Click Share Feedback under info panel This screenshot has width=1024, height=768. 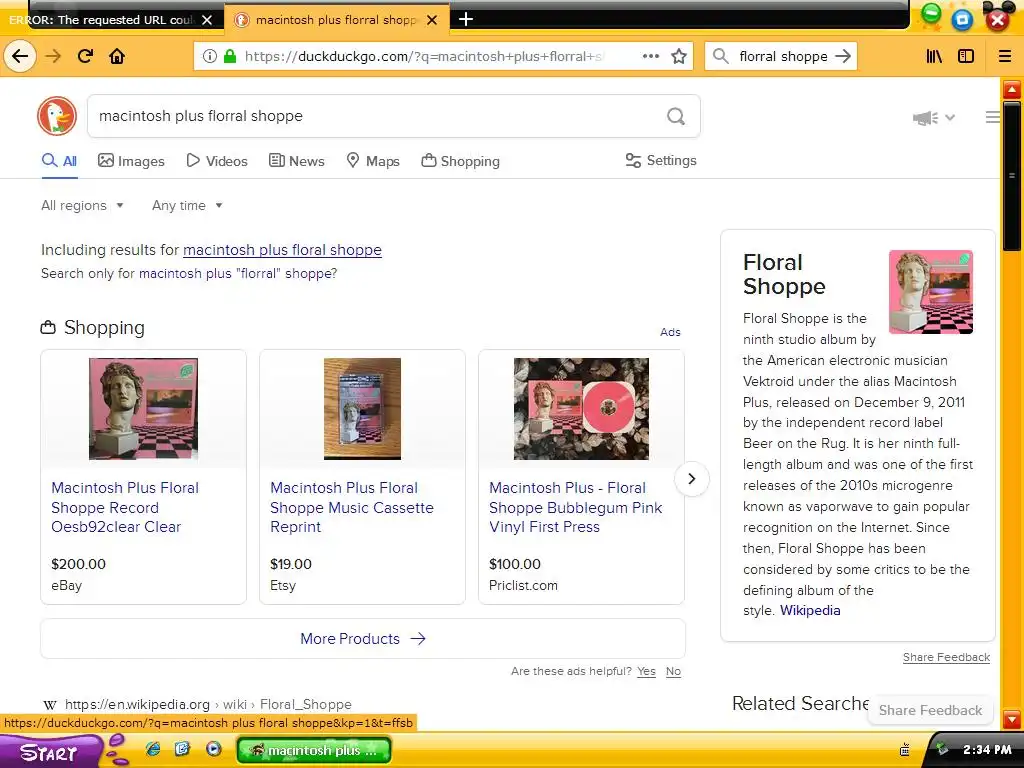(x=946, y=657)
